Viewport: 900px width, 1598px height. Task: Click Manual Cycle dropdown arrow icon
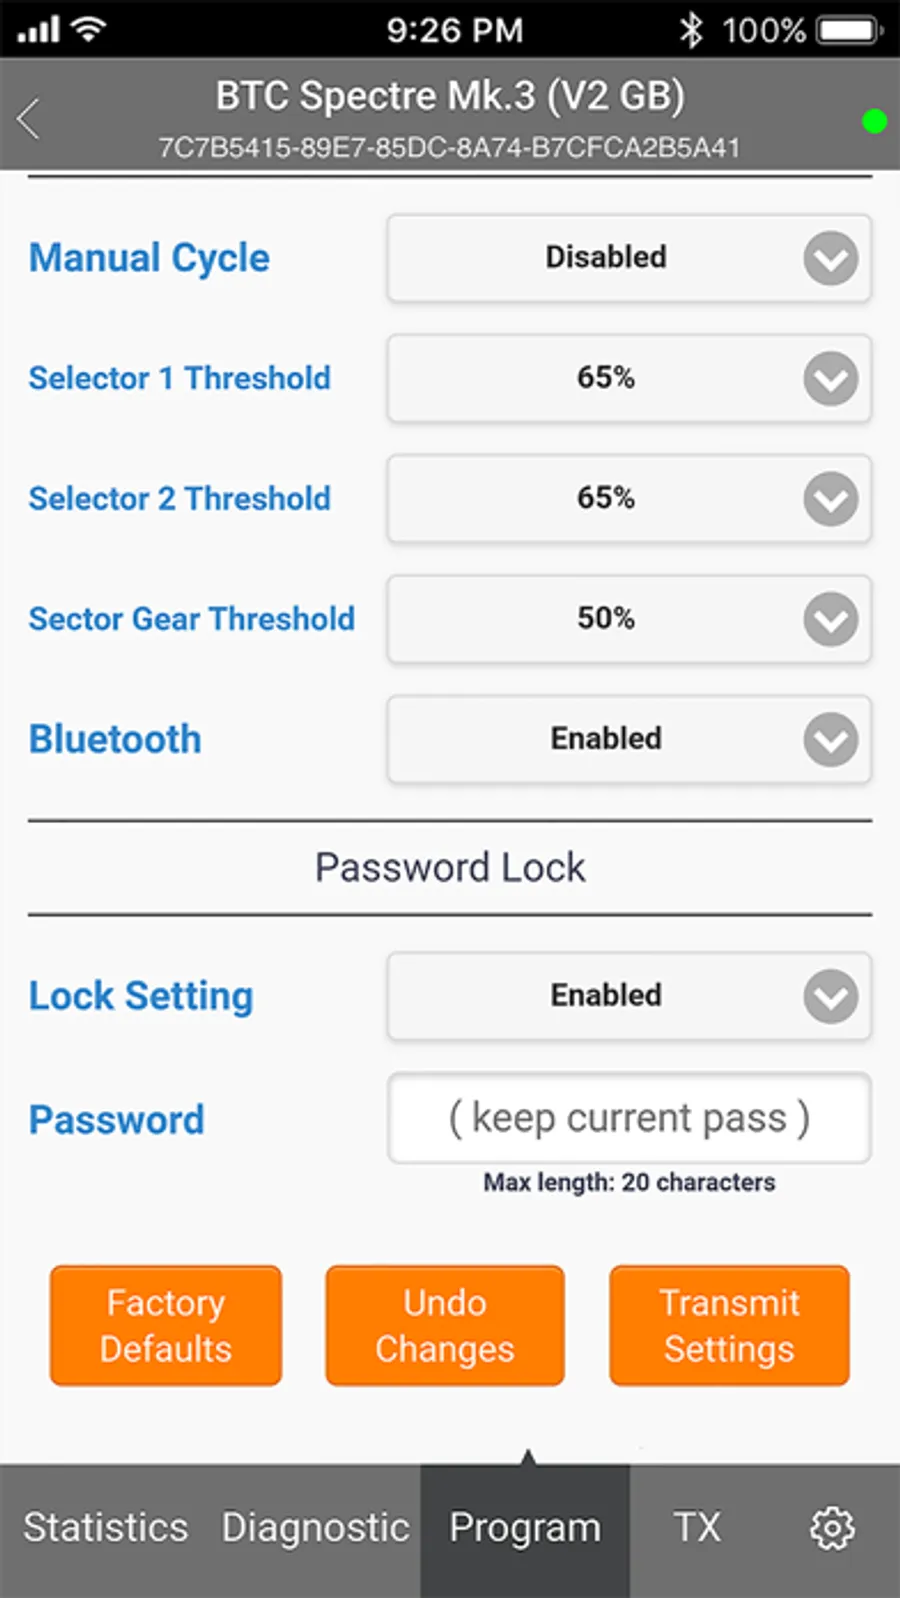point(830,259)
